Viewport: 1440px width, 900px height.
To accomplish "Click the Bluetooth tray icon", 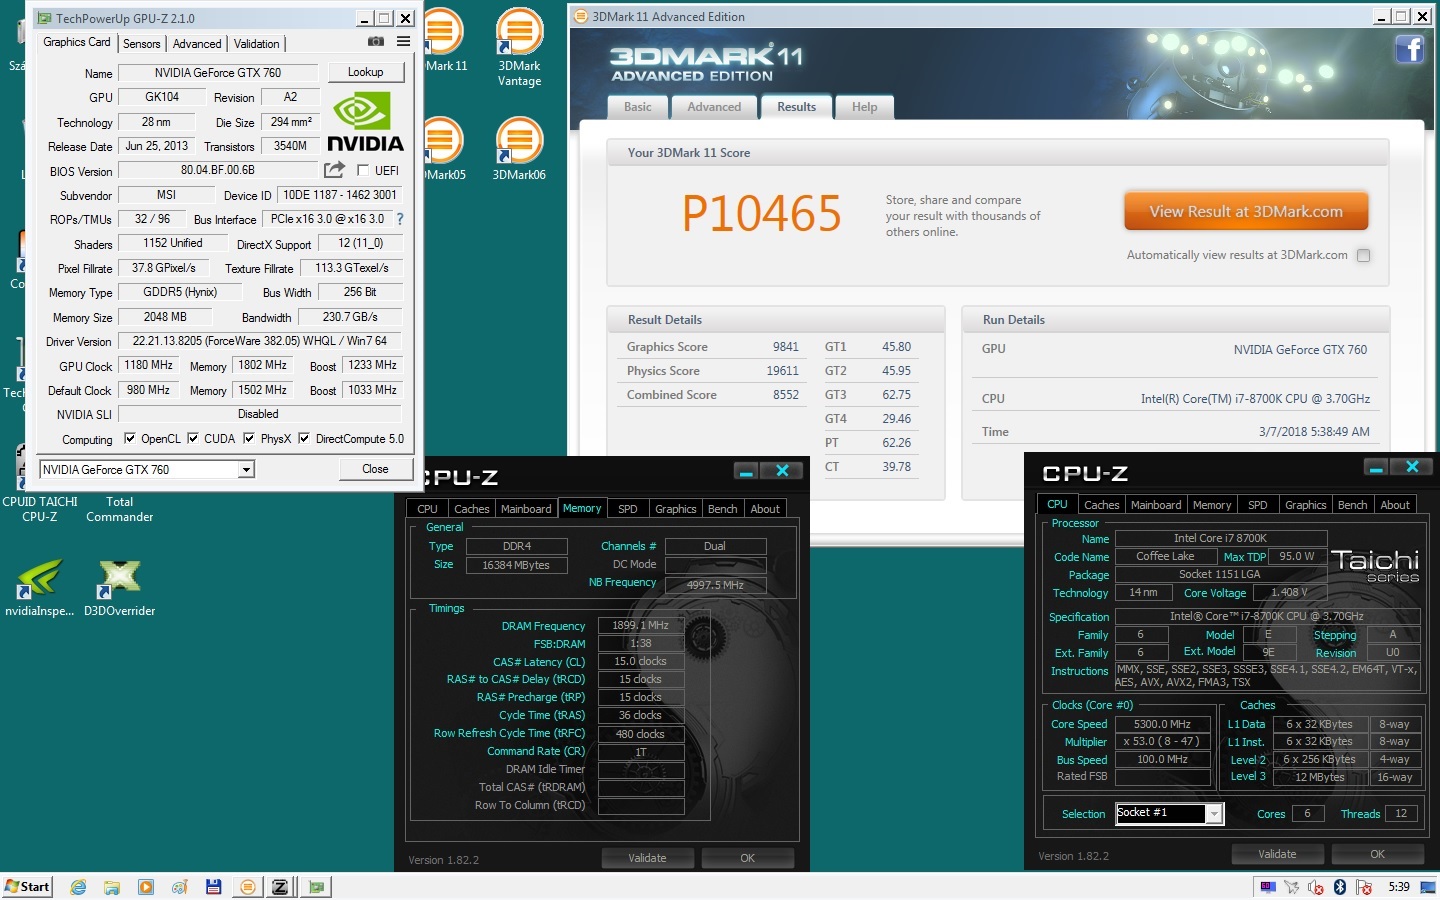I will coord(1340,887).
